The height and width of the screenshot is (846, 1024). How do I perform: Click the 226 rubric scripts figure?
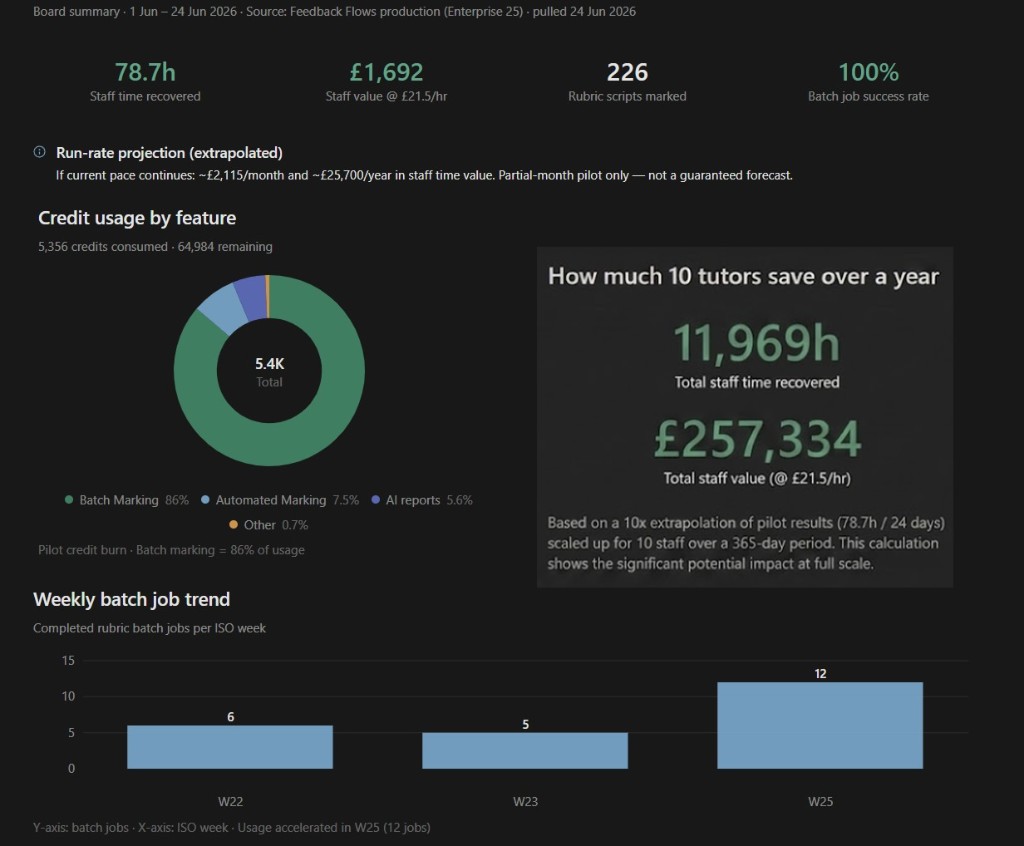627,72
